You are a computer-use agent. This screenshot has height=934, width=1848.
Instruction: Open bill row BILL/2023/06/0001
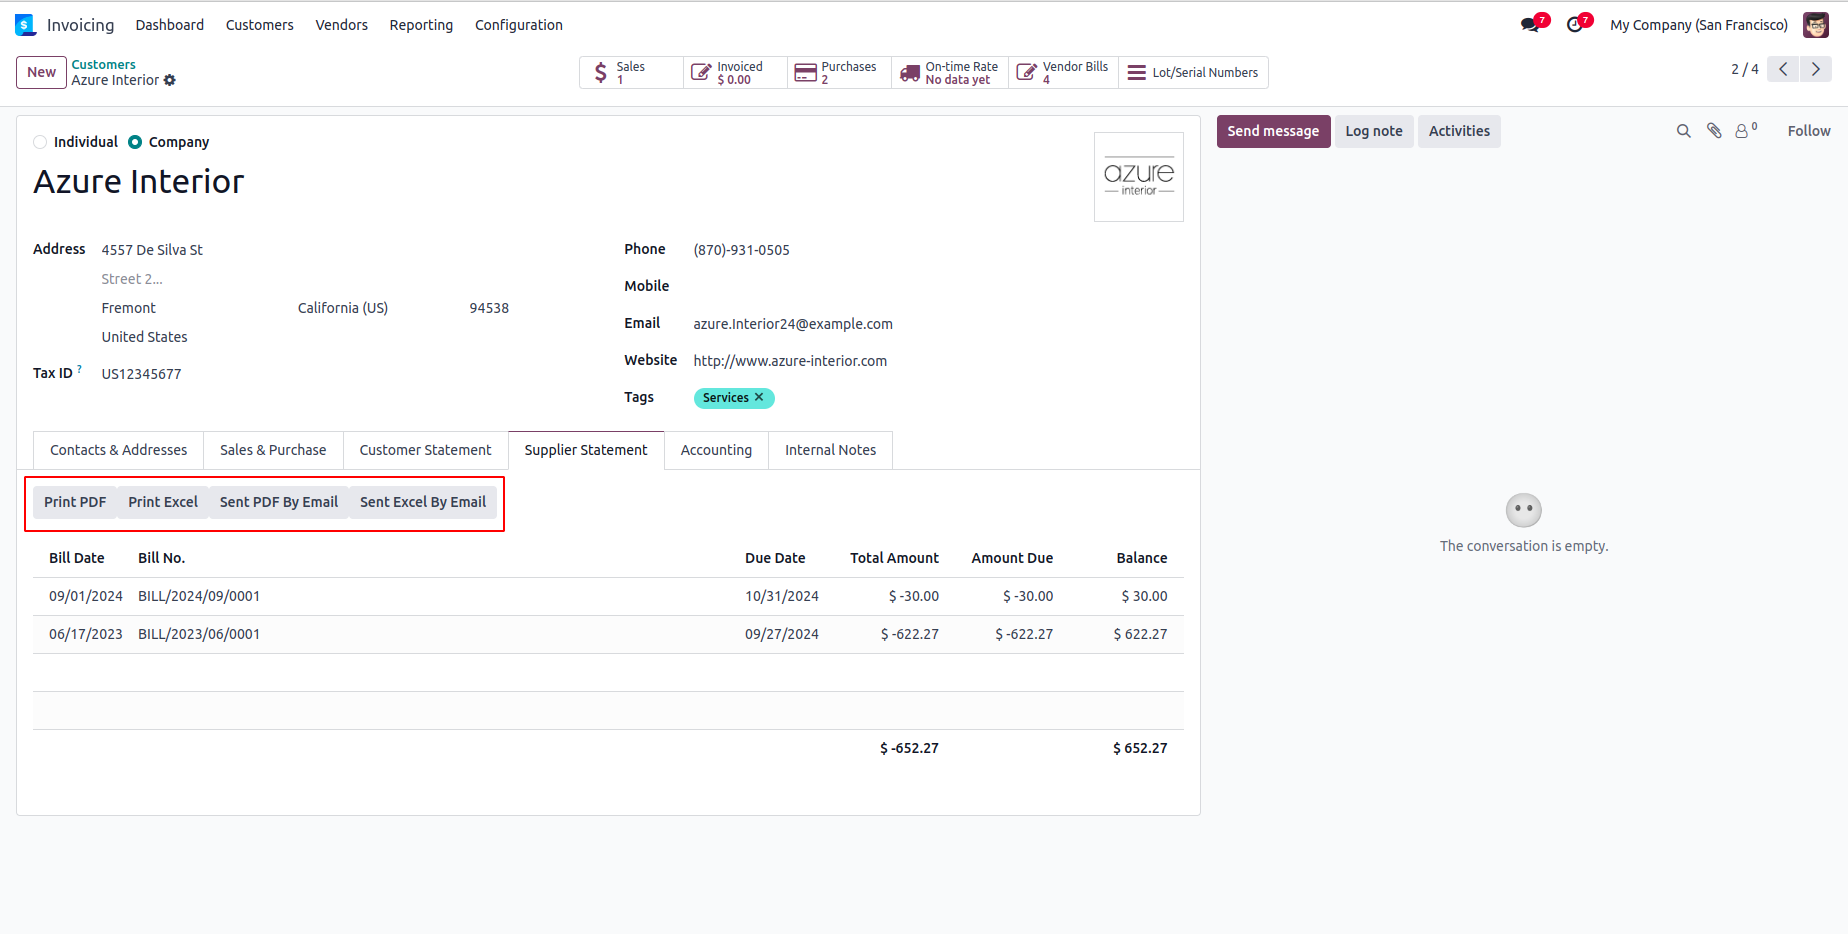[x=608, y=634]
